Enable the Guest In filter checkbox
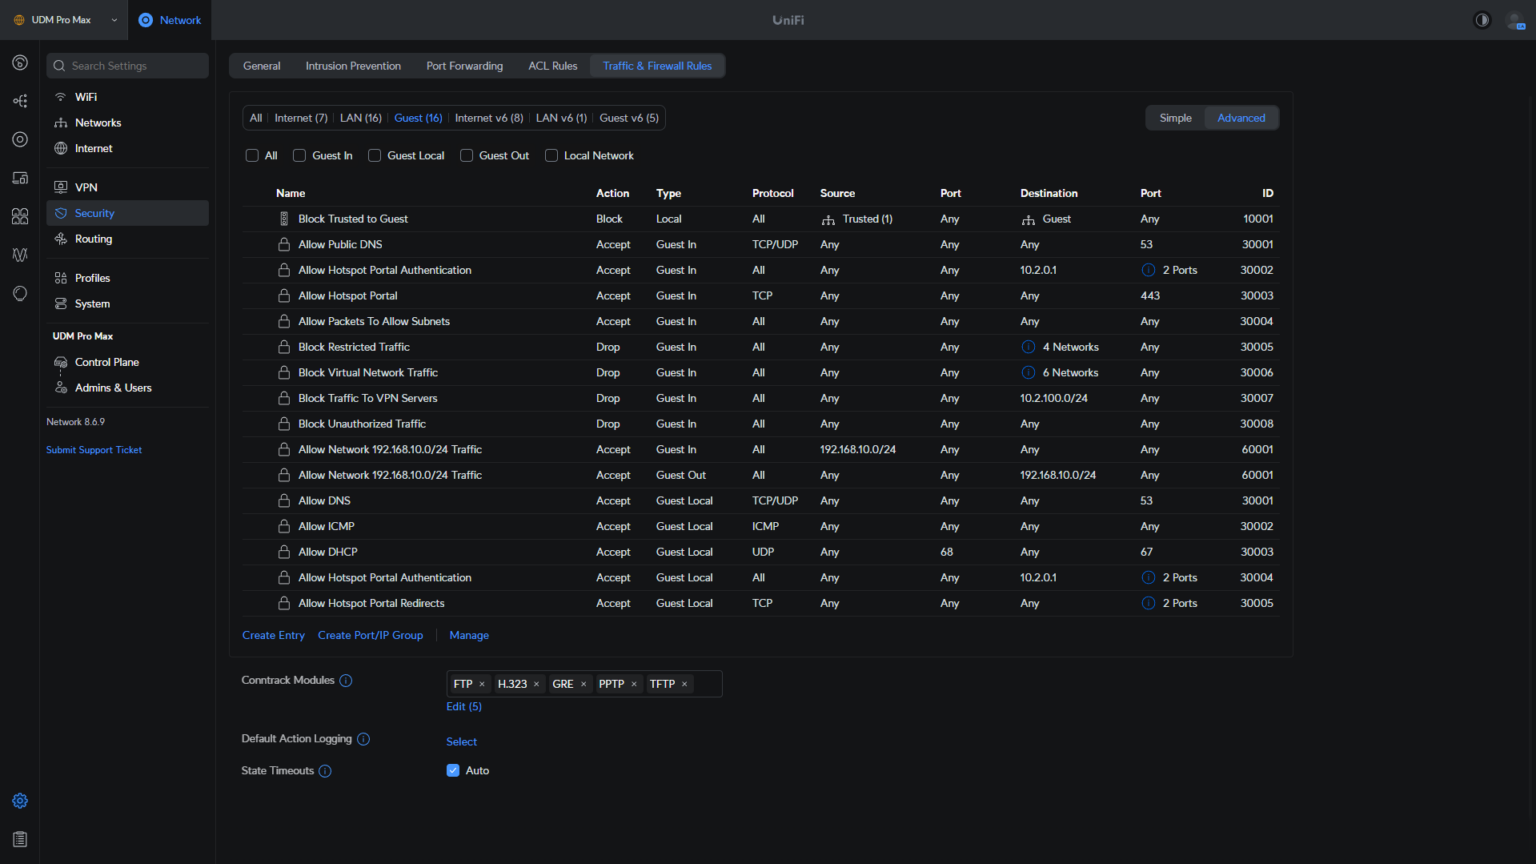Screen dimensions: 1536x864 pos(299,155)
